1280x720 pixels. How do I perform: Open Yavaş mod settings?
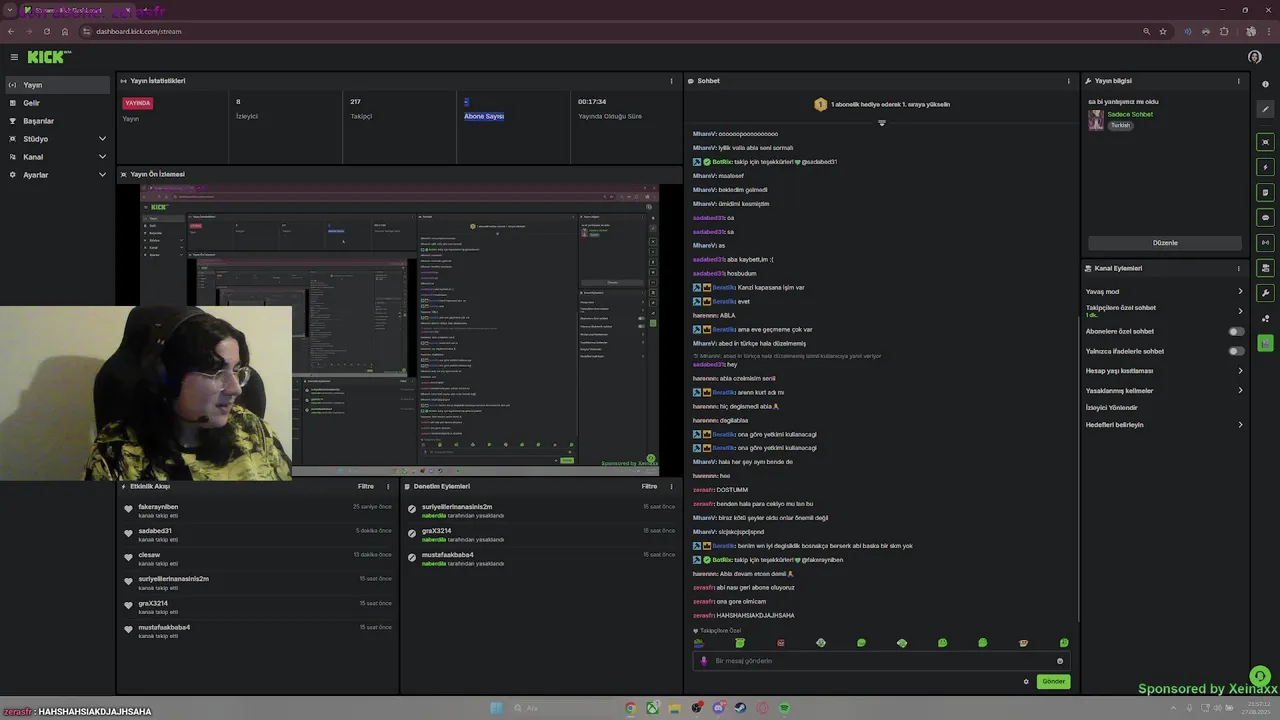tap(1165, 292)
